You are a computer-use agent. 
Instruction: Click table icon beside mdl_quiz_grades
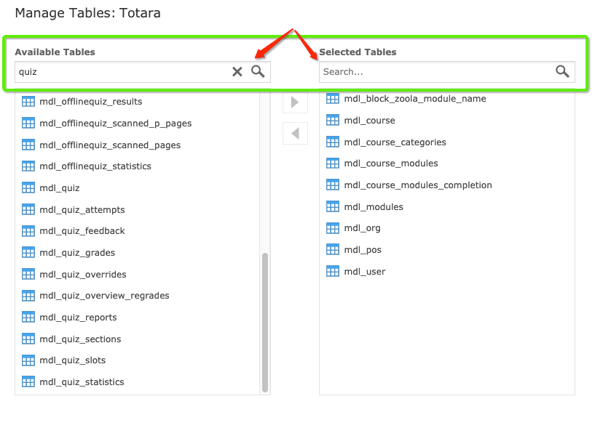pyautogui.click(x=28, y=253)
